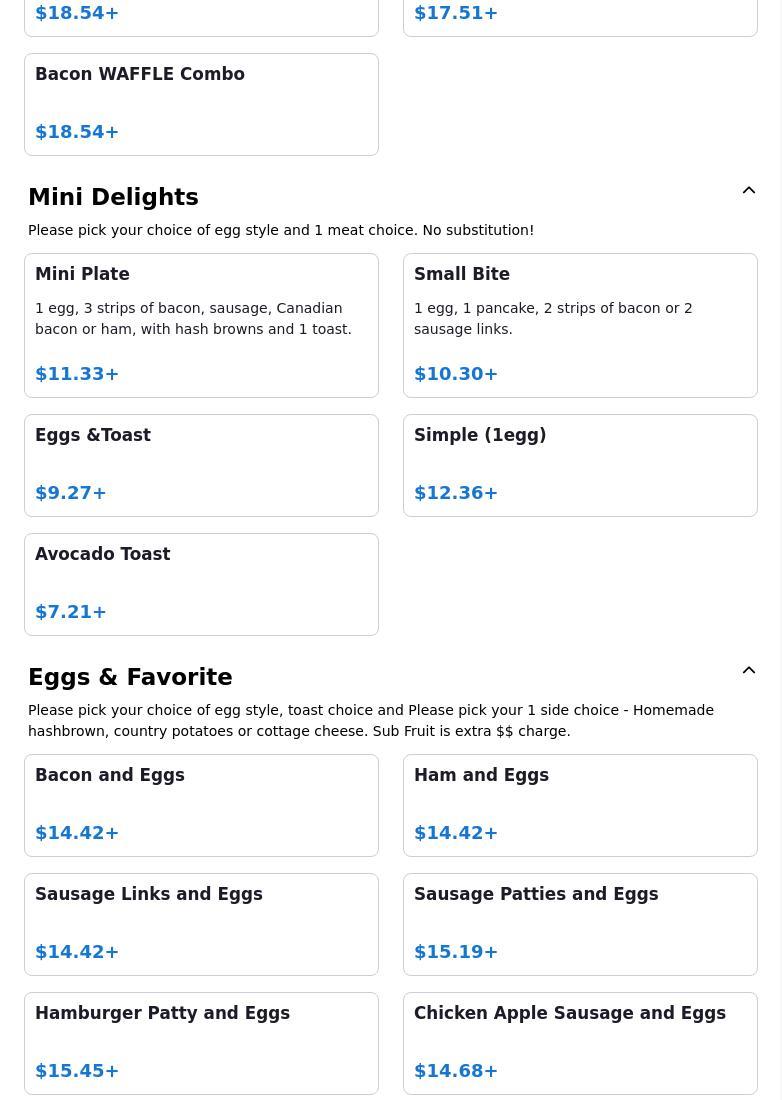Click the $15.19+ Sausage Patties price
The height and width of the screenshot is (1100, 782).
456,952
